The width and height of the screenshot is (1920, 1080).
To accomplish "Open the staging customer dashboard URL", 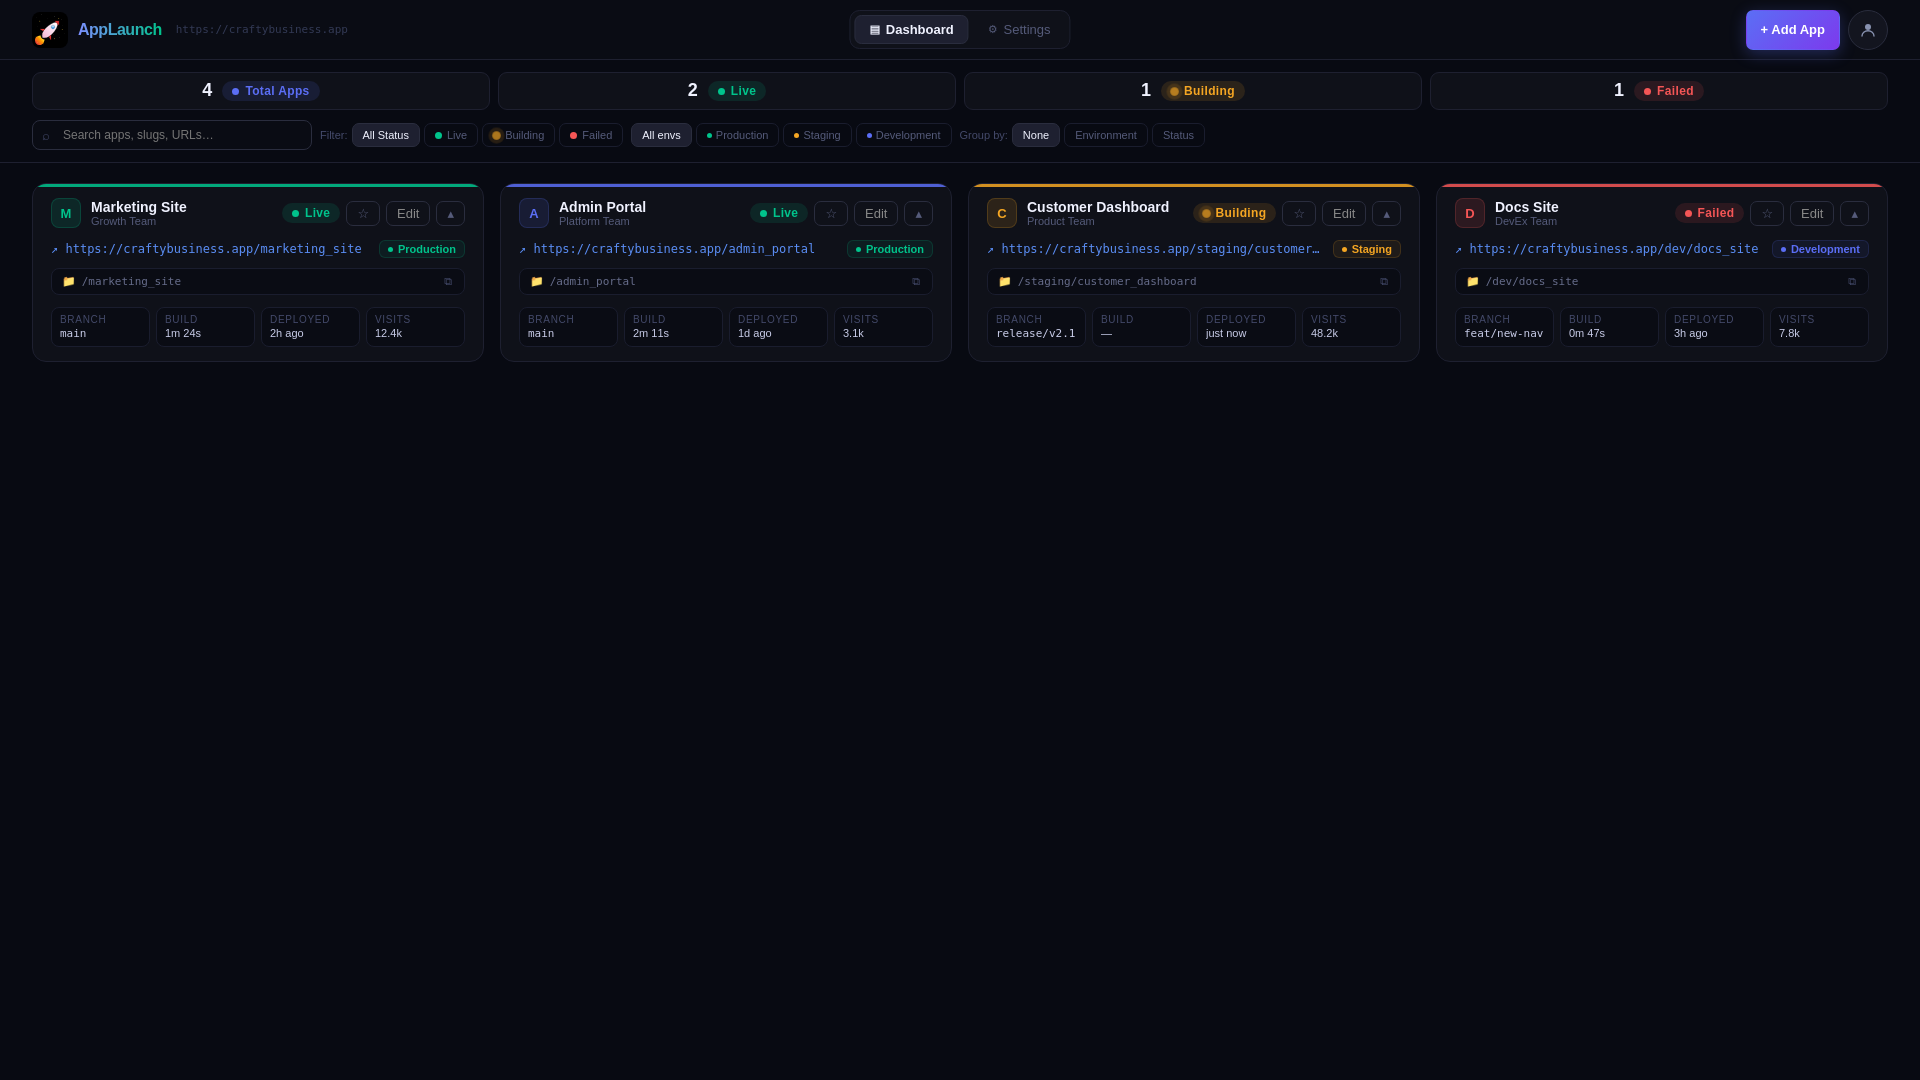I will [1154, 249].
